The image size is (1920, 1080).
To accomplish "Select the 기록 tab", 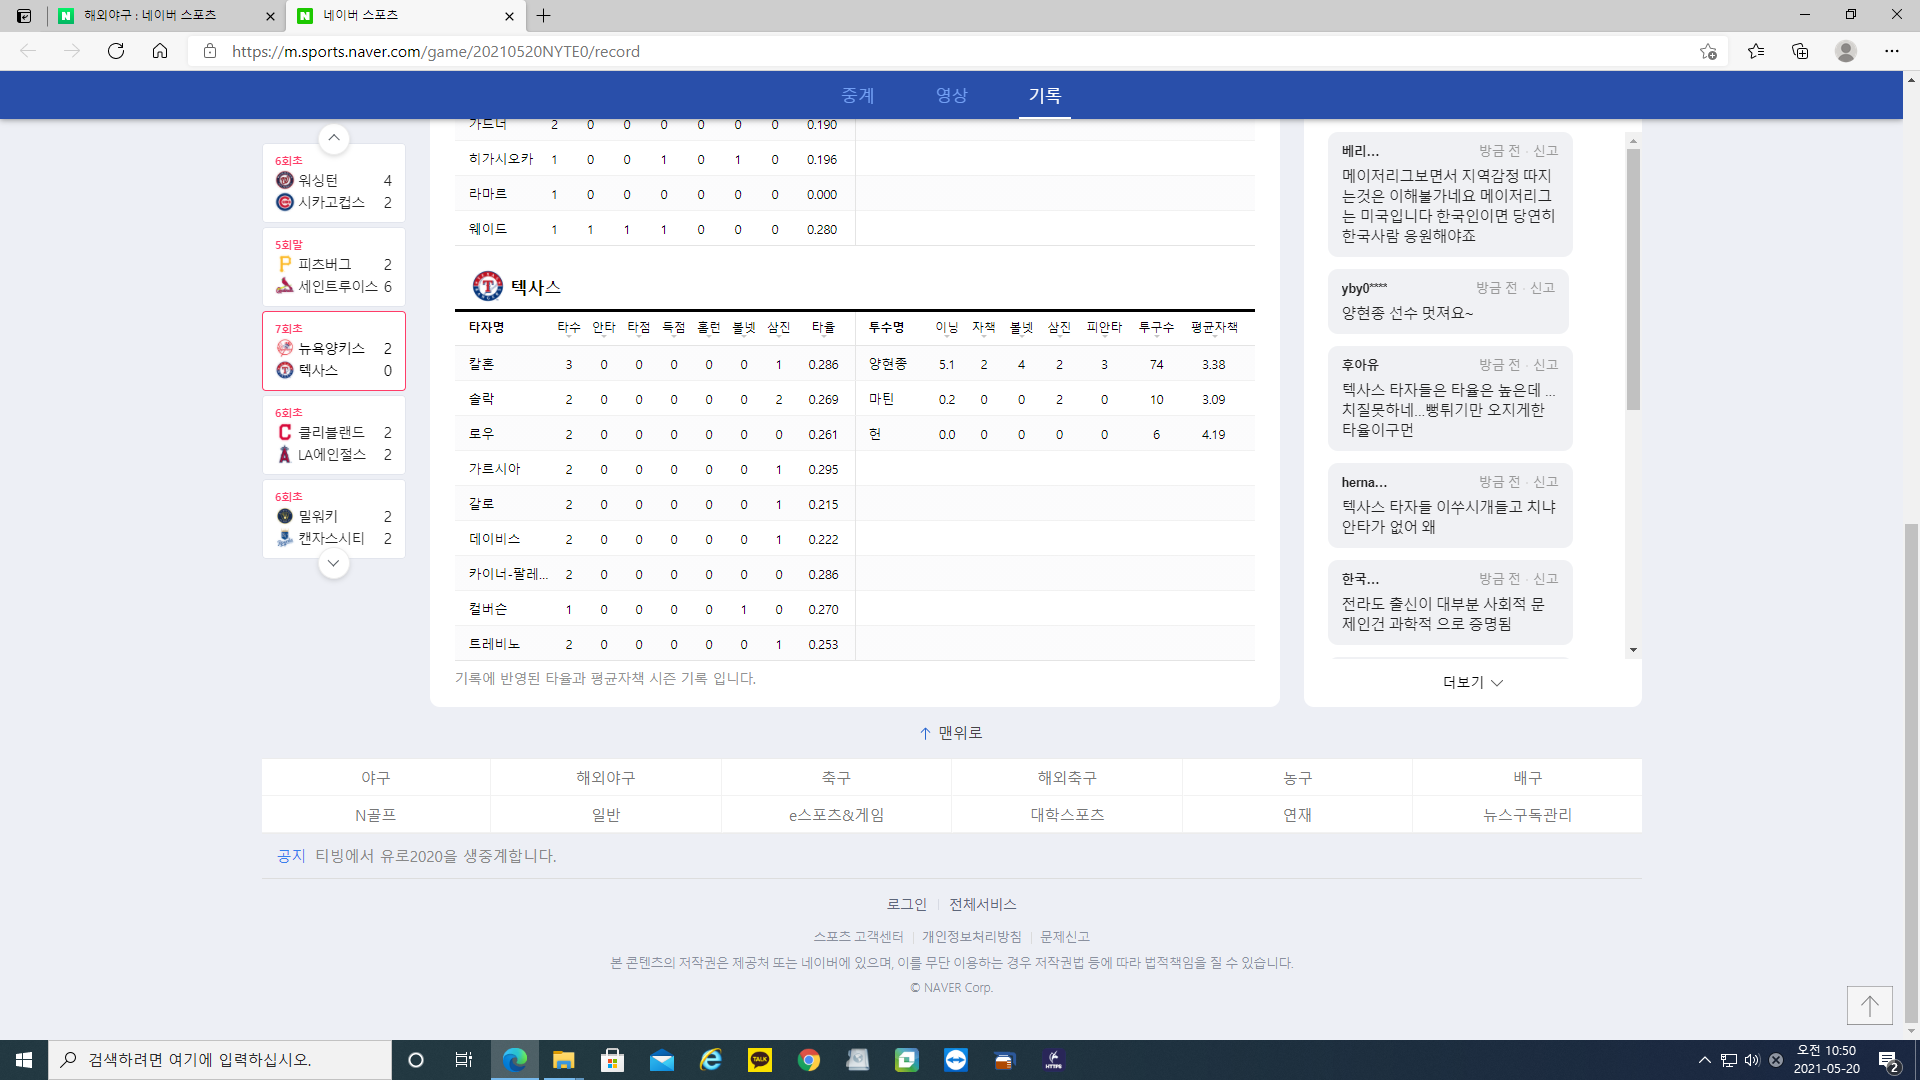I will coord(1045,96).
